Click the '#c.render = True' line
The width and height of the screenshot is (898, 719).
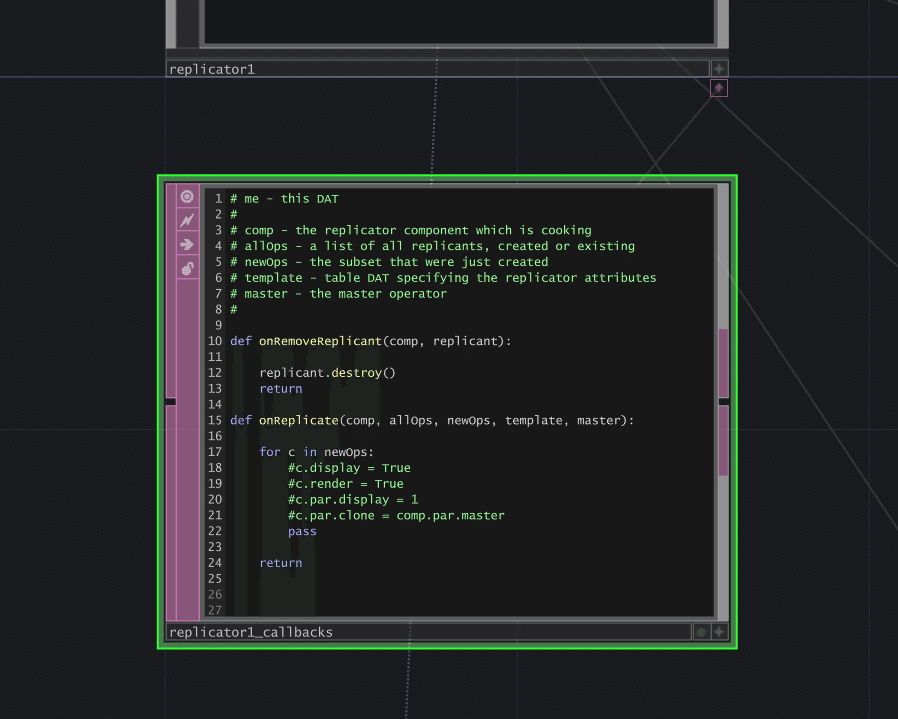[x=346, y=484]
